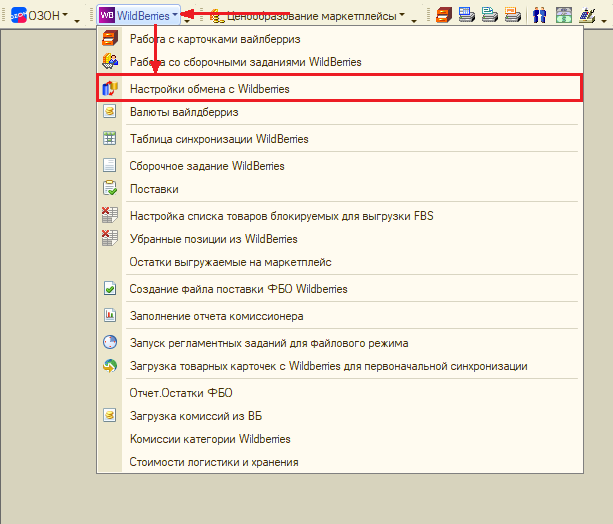
Task: Click the clipboard check icon beside Поставки
Action: coord(110,188)
